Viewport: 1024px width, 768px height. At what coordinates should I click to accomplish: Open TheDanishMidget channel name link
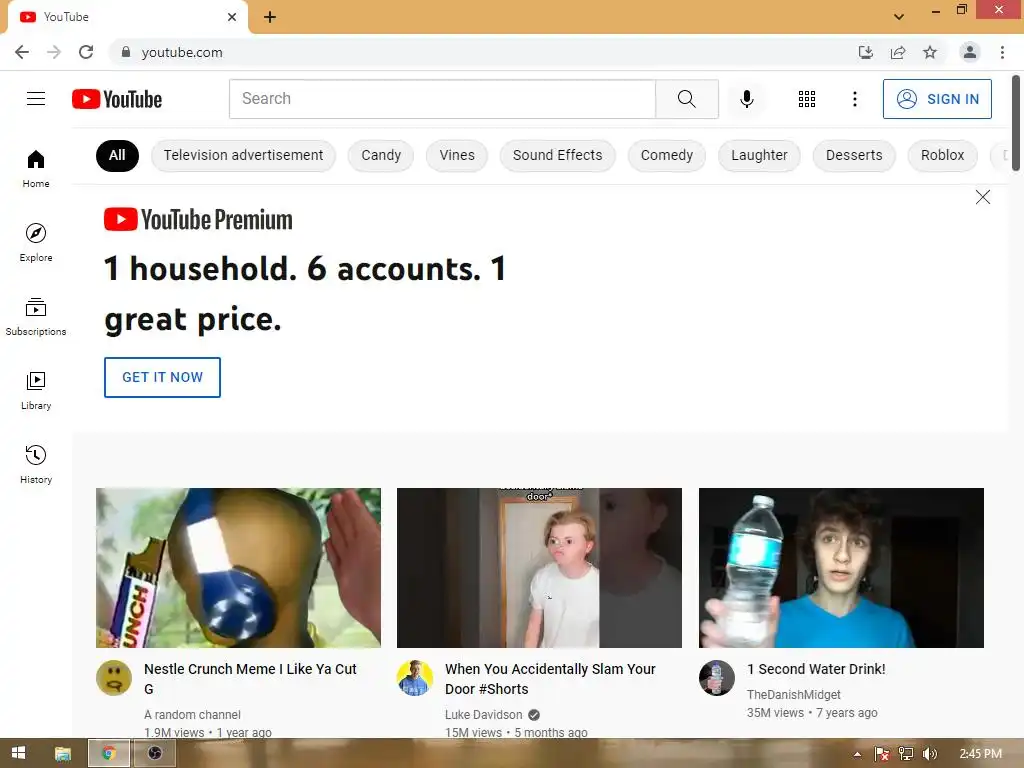point(793,695)
